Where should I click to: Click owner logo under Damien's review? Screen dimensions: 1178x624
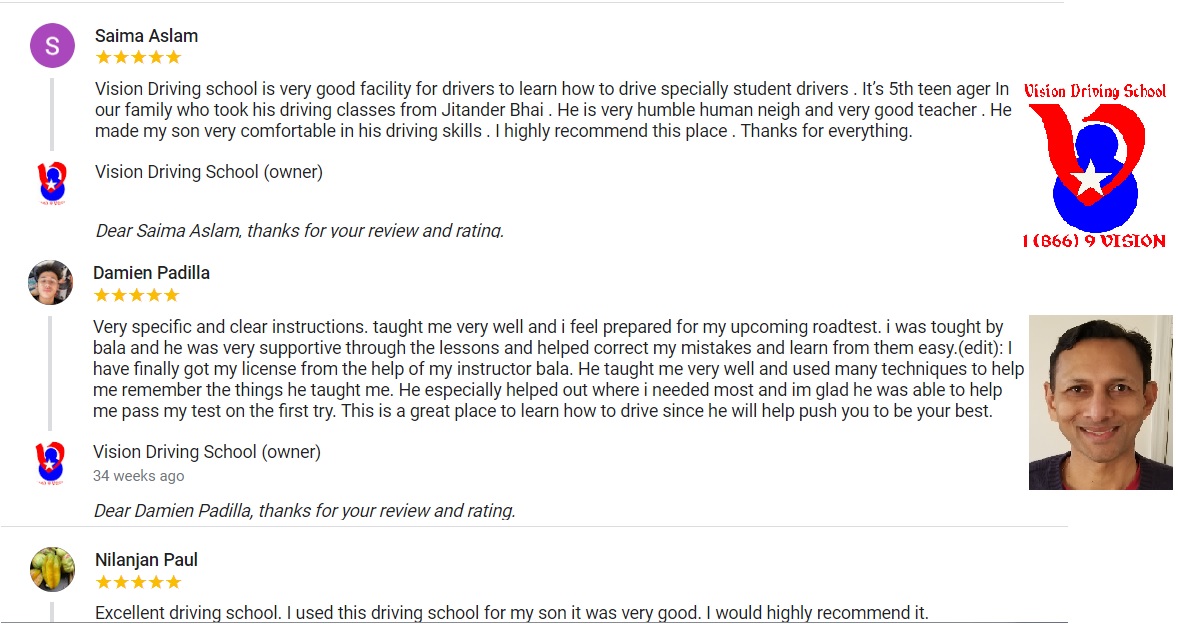point(50,462)
